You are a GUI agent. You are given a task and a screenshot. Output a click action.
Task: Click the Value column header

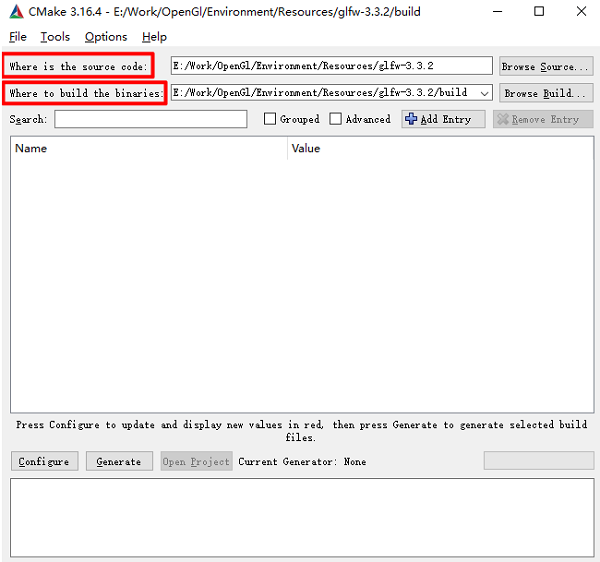440,148
